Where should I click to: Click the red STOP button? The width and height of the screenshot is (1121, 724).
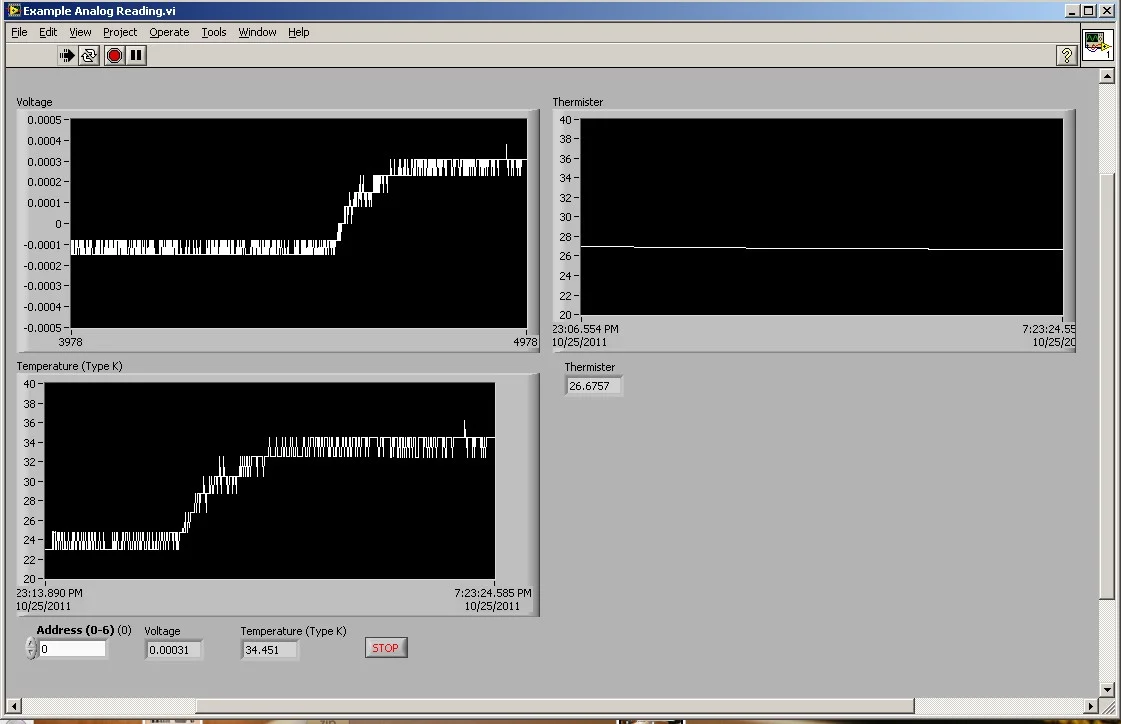pos(385,648)
